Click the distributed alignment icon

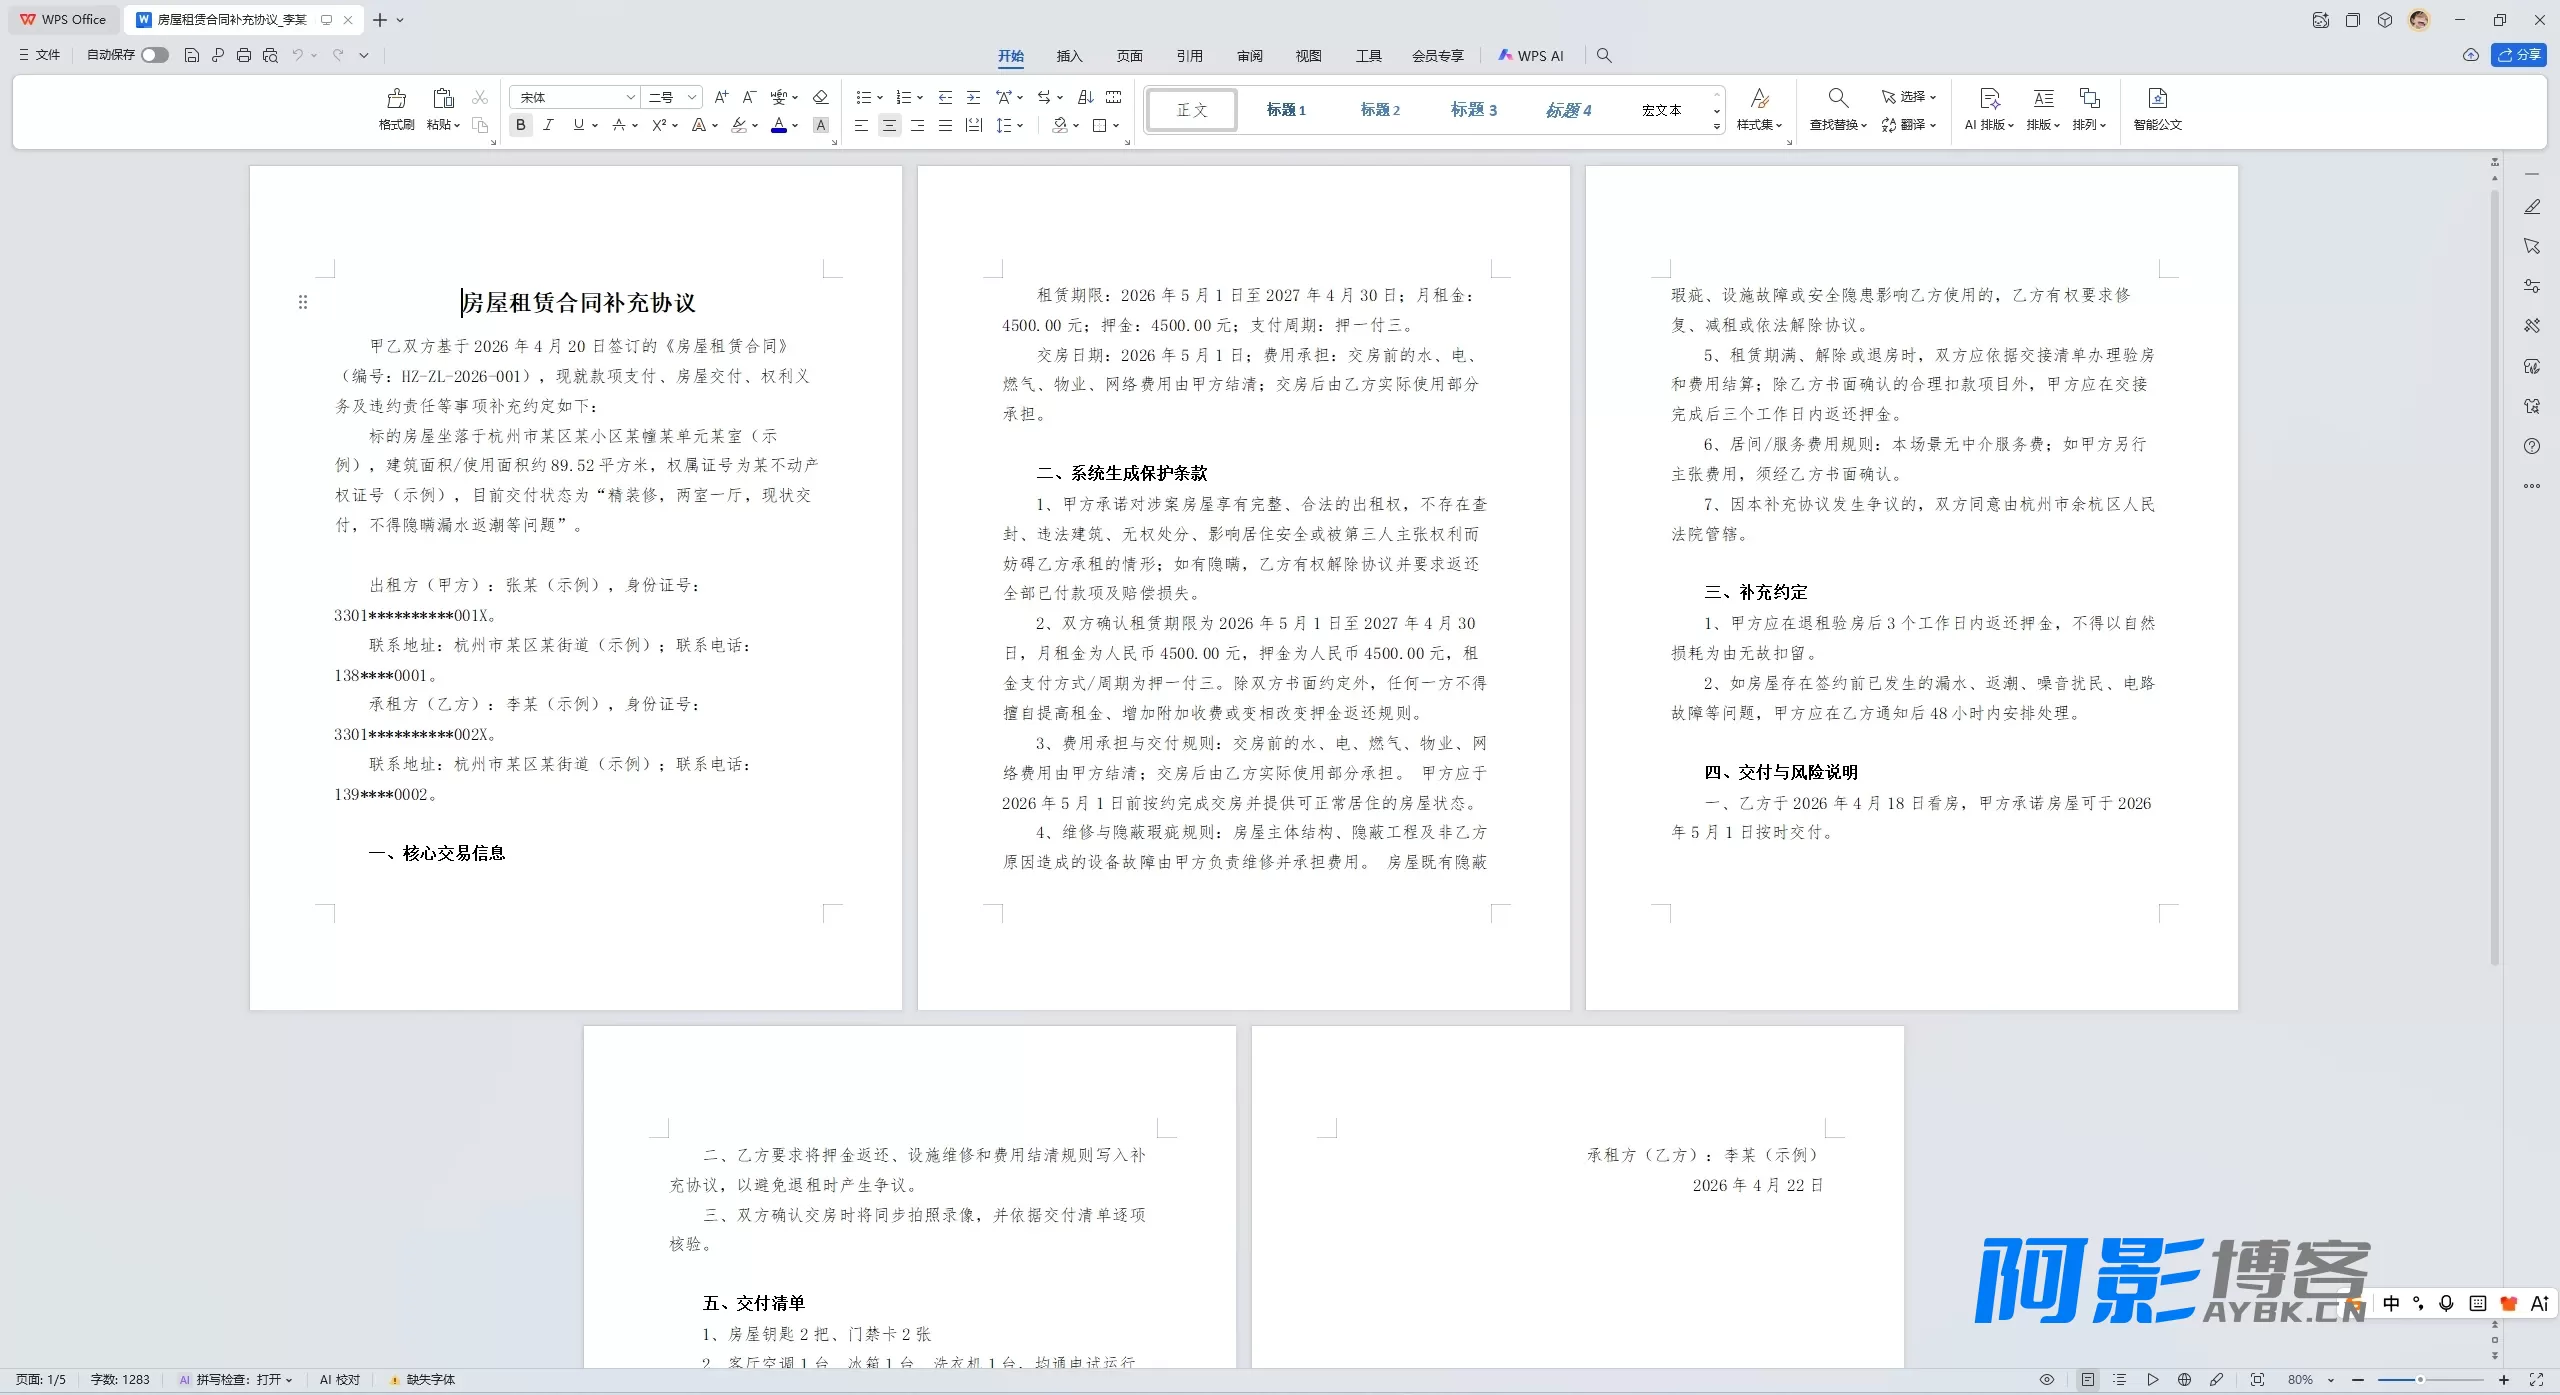tap(973, 125)
